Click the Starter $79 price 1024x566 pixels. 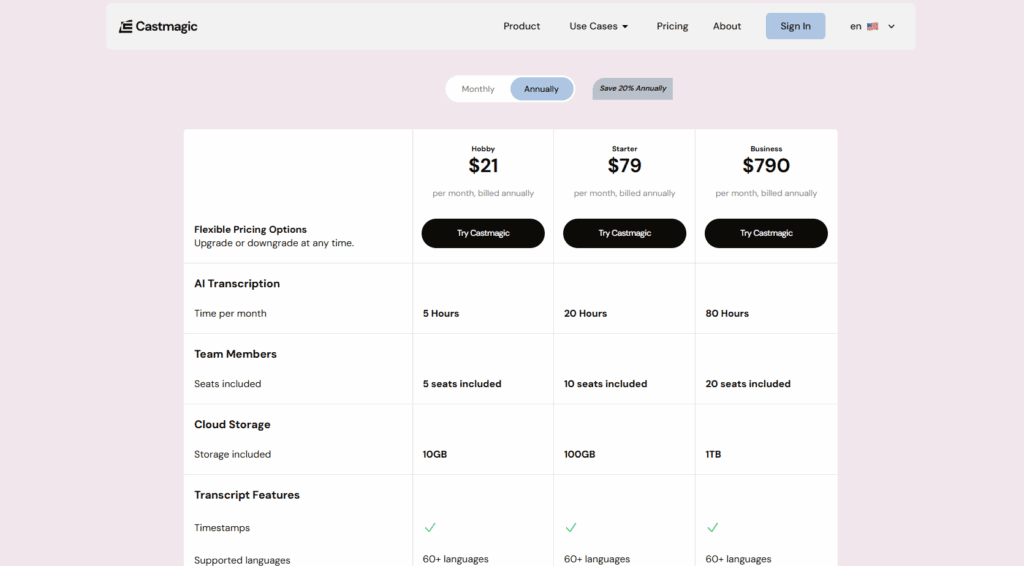pyautogui.click(x=624, y=166)
